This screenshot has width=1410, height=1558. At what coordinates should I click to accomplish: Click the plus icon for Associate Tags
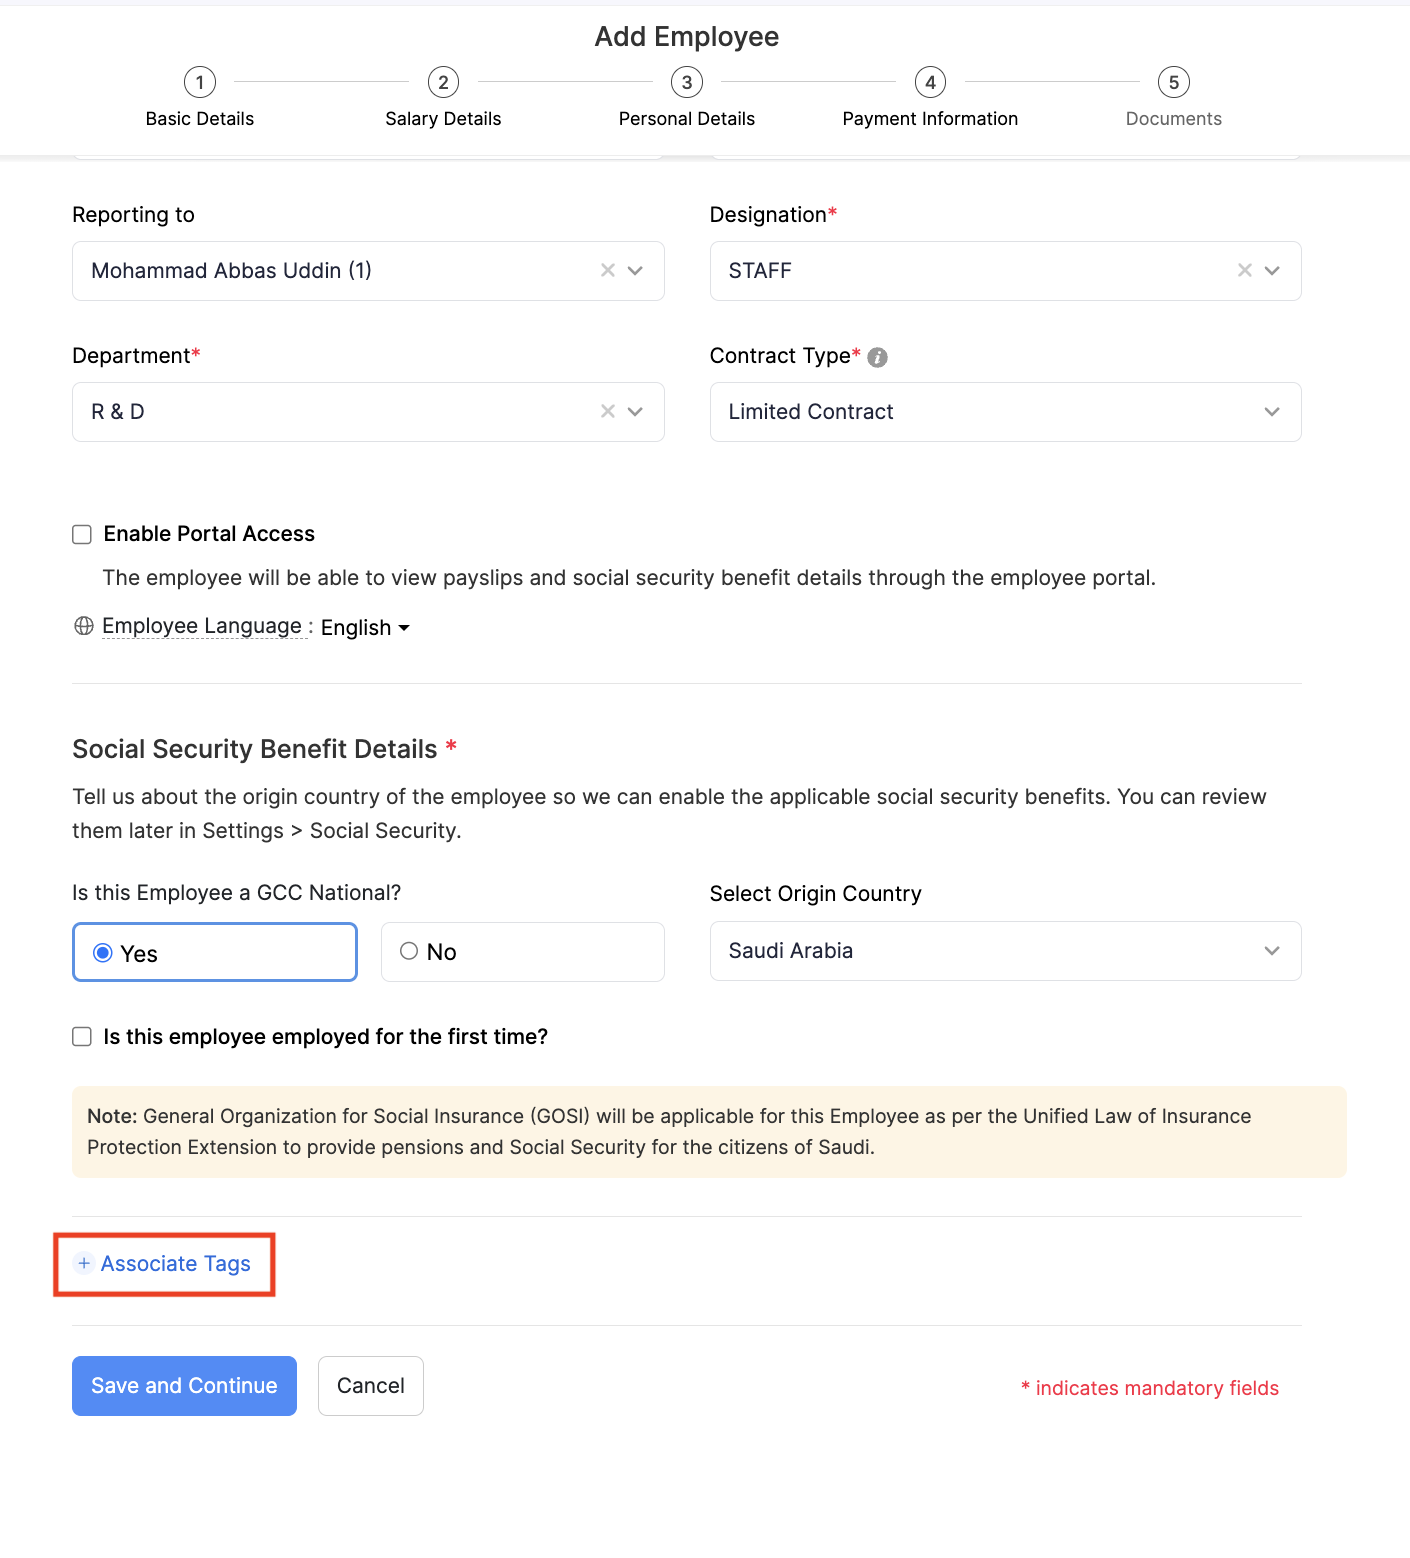(x=84, y=1263)
